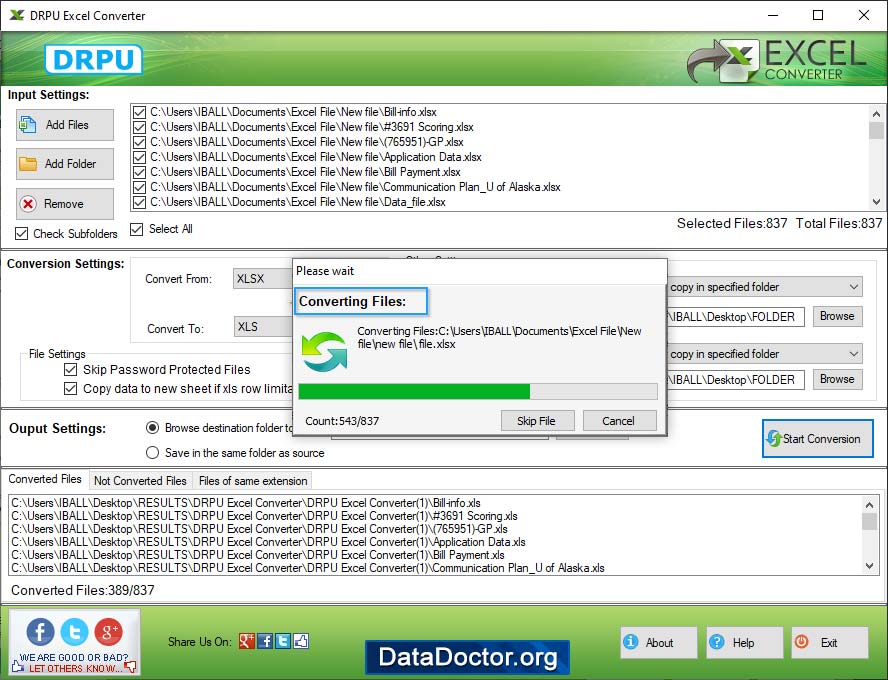Screen dimensions: 888x680
Task: Click the small Twitter share icon
Action: pyautogui.click(x=283, y=641)
